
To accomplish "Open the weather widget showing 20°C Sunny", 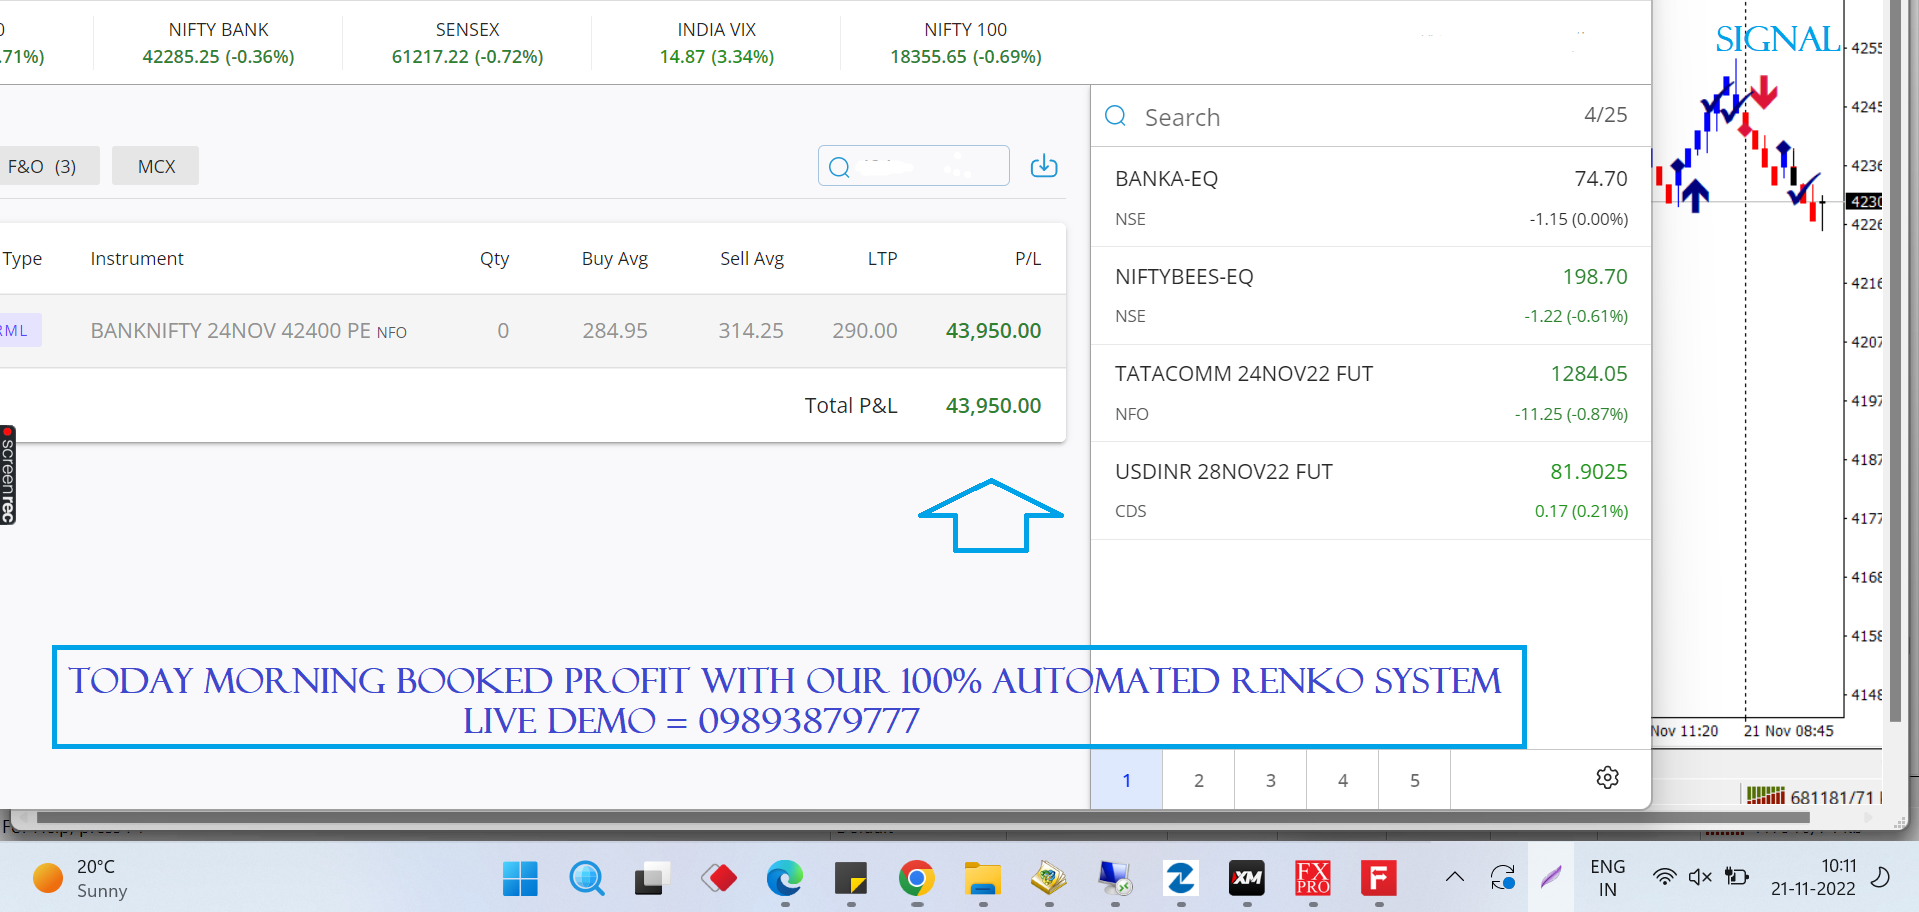I will [82, 878].
